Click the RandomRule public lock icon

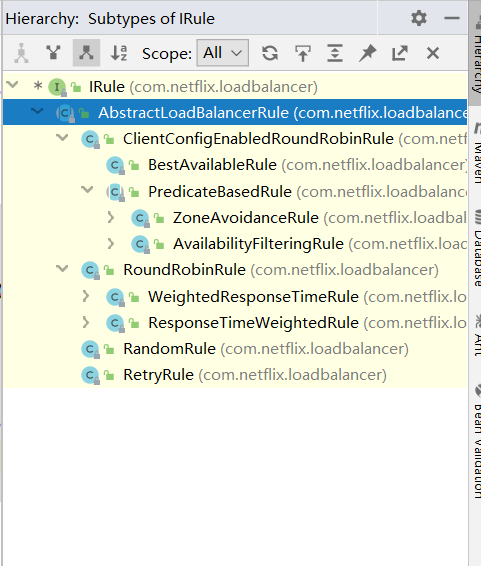pyautogui.click(x=109, y=349)
